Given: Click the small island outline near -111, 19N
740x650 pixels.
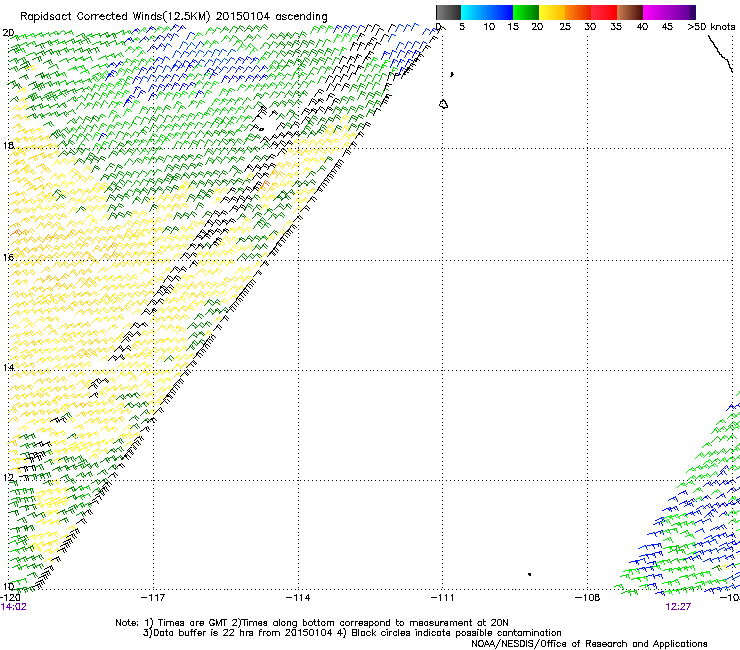Looking at the screenshot, I should (443, 104).
